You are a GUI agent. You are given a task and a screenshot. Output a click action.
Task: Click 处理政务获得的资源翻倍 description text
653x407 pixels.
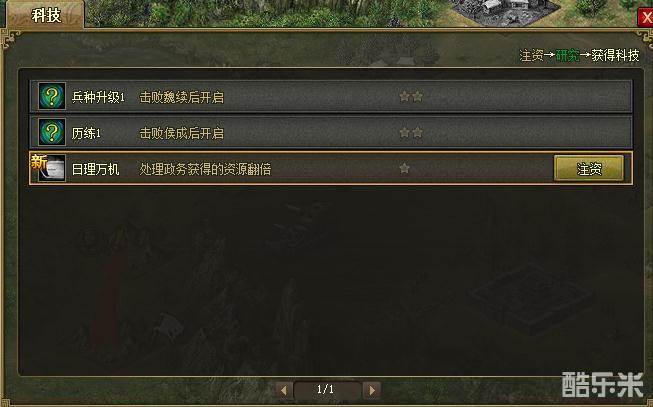[205, 169]
